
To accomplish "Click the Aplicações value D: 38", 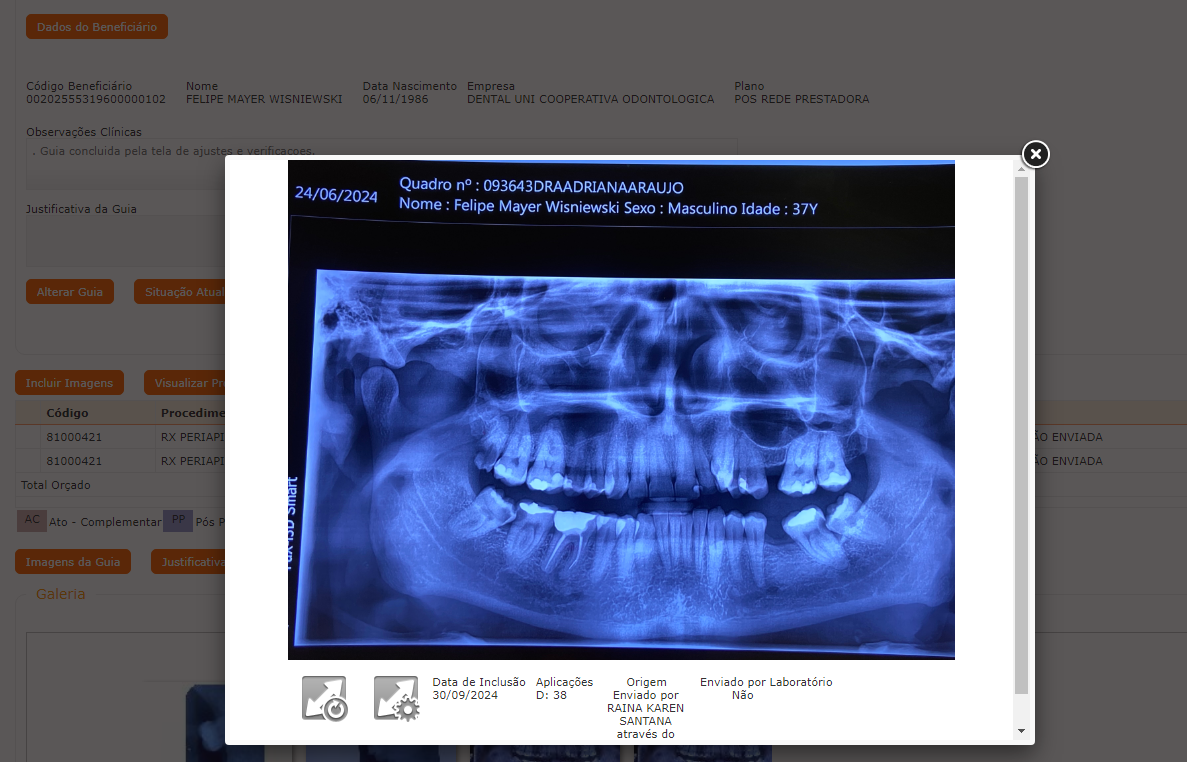I will click(551, 695).
